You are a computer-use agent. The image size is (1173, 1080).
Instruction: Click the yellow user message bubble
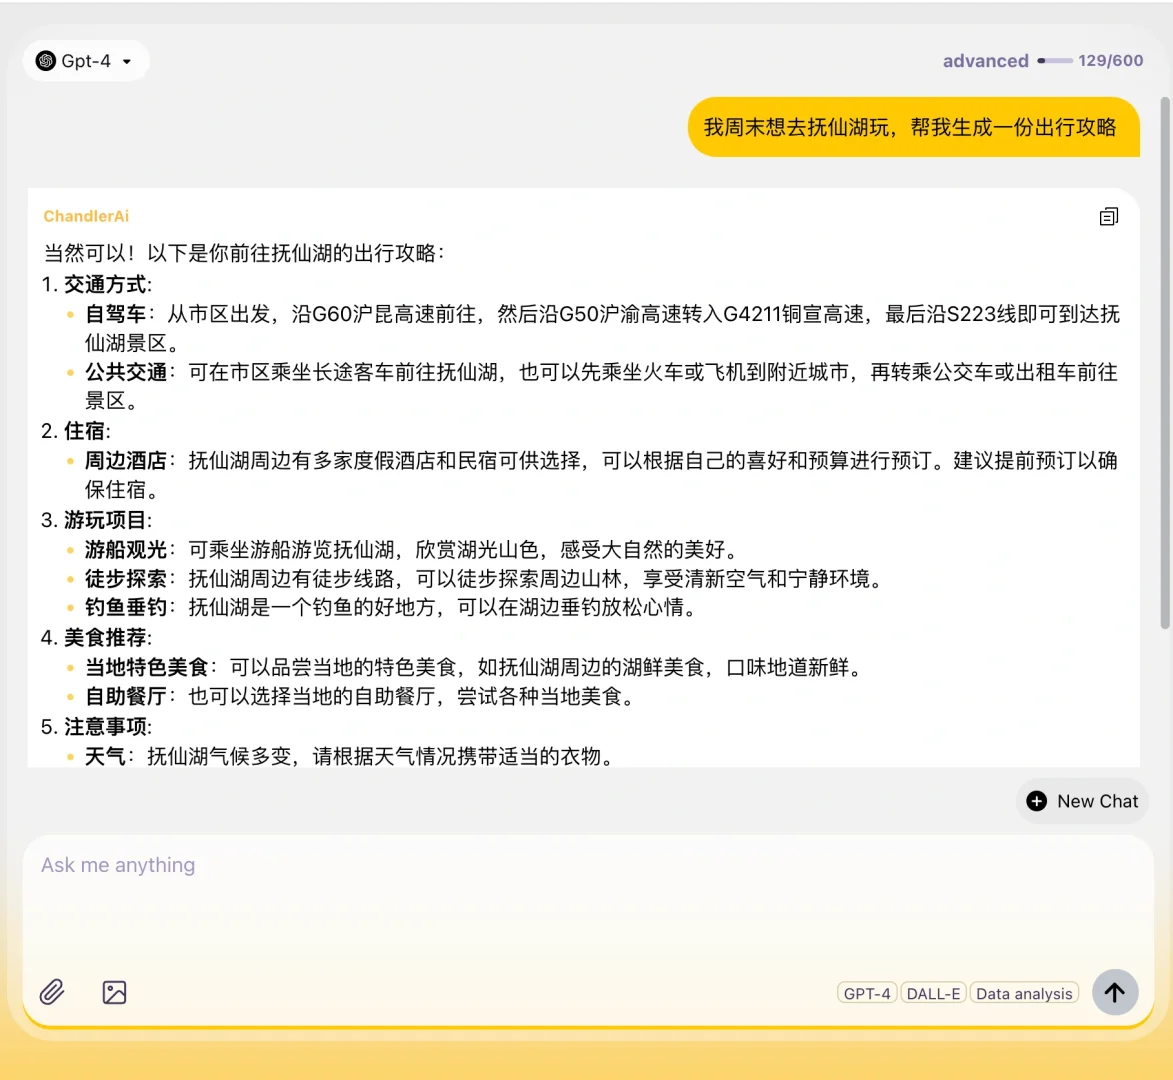tap(913, 127)
